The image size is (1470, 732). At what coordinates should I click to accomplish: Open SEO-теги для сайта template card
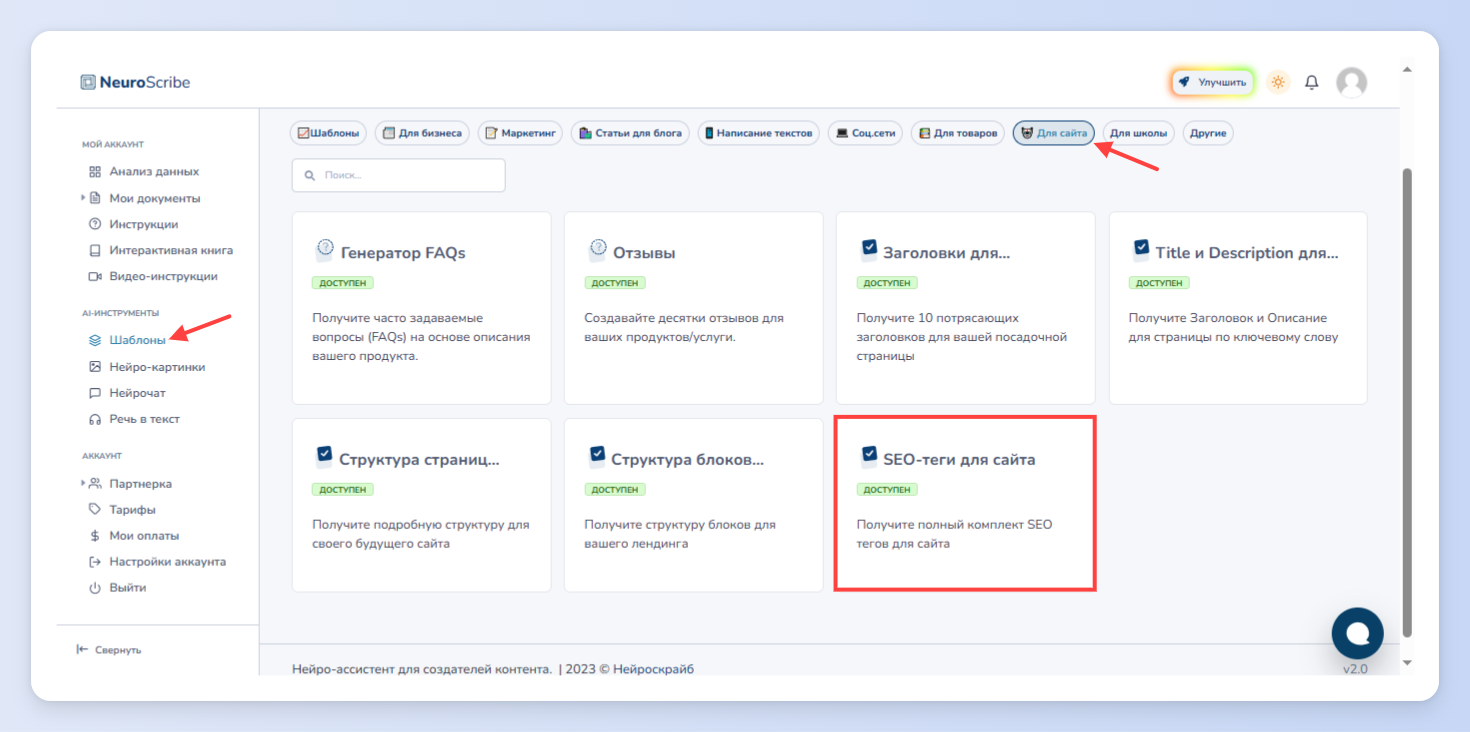pyautogui.click(x=965, y=503)
